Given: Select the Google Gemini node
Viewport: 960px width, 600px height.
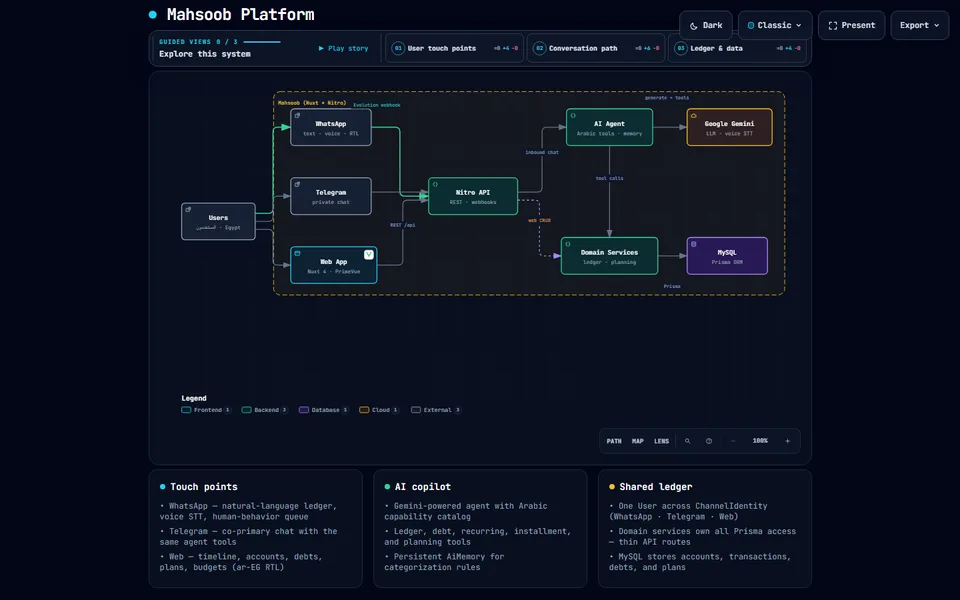Looking at the screenshot, I should tap(729, 127).
